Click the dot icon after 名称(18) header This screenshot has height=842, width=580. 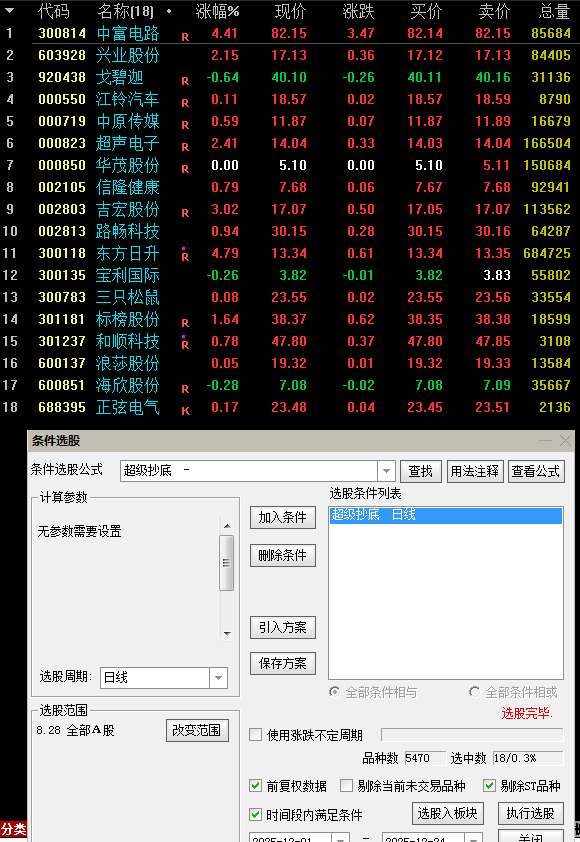click(169, 11)
